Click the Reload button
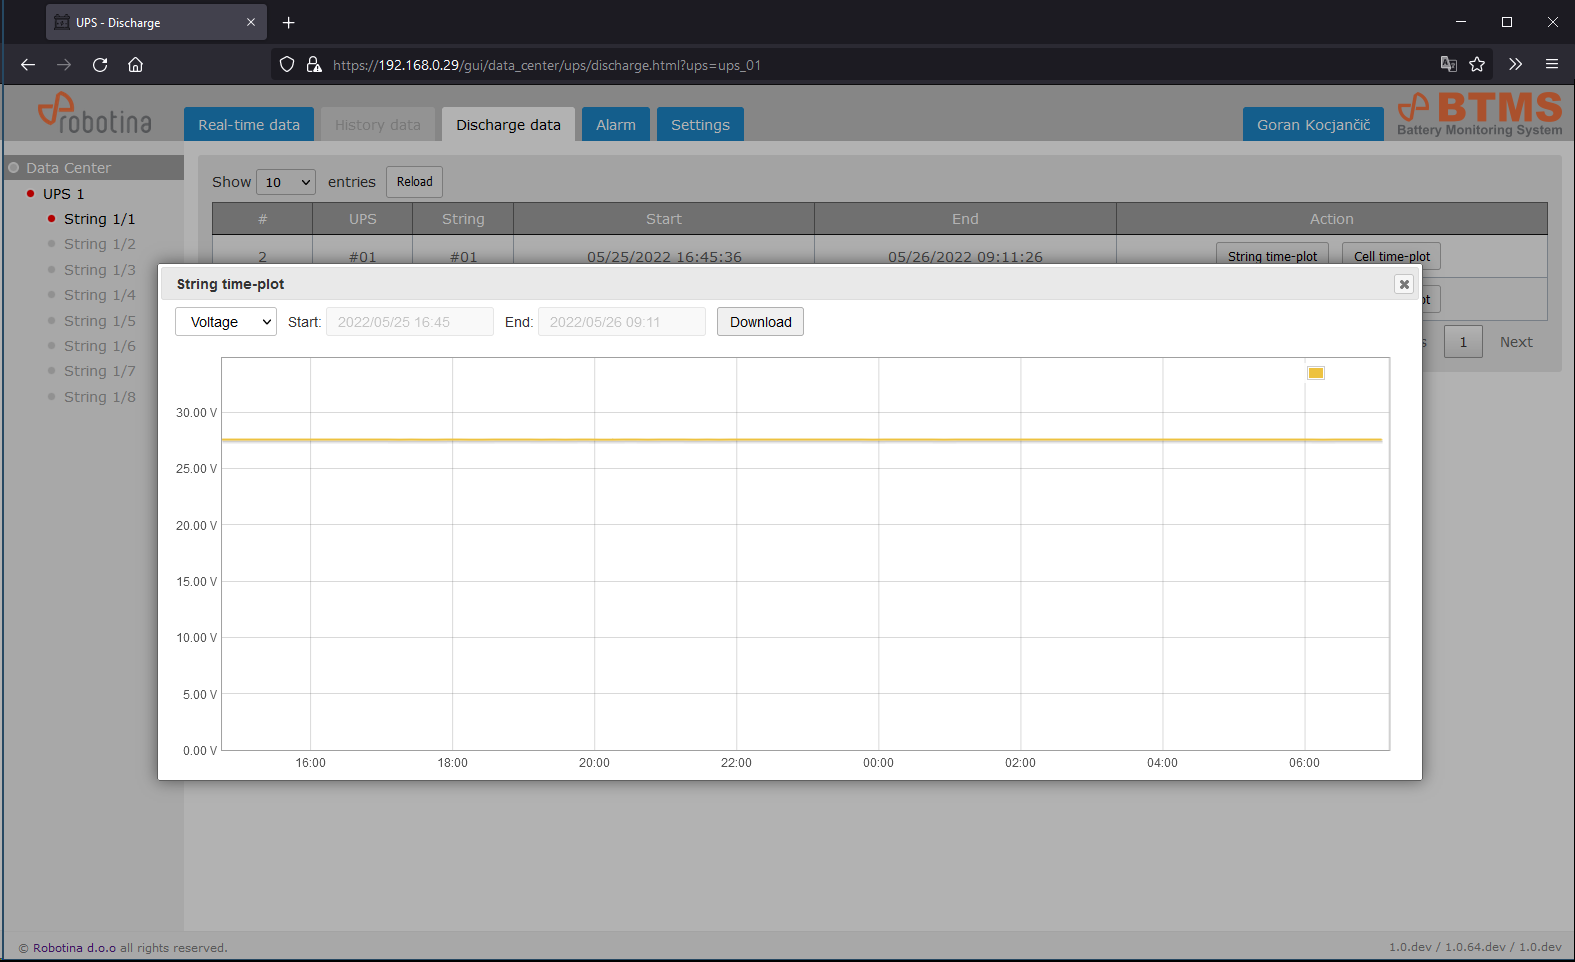This screenshot has height=962, width=1575. 414,182
